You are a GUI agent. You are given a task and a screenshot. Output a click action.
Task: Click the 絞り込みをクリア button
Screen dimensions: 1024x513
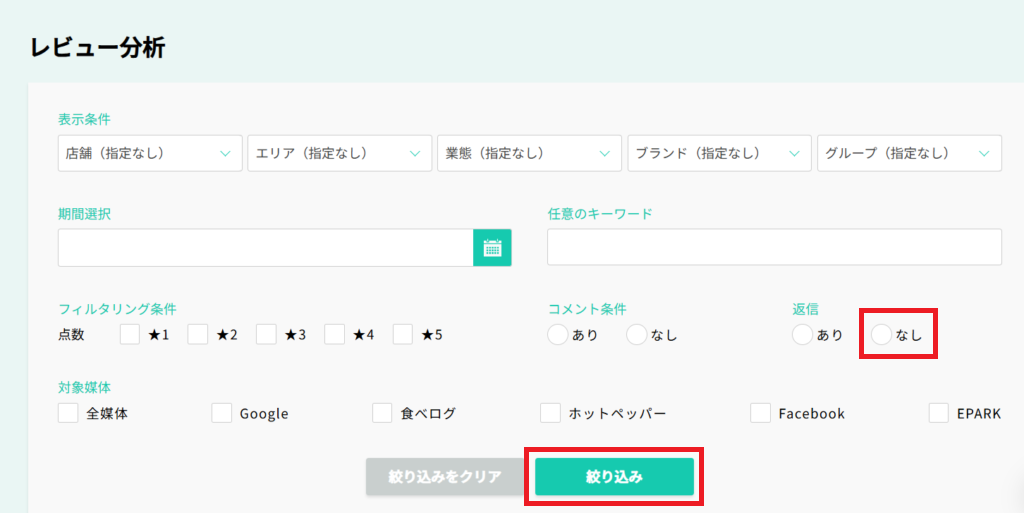[x=445, y=477]
